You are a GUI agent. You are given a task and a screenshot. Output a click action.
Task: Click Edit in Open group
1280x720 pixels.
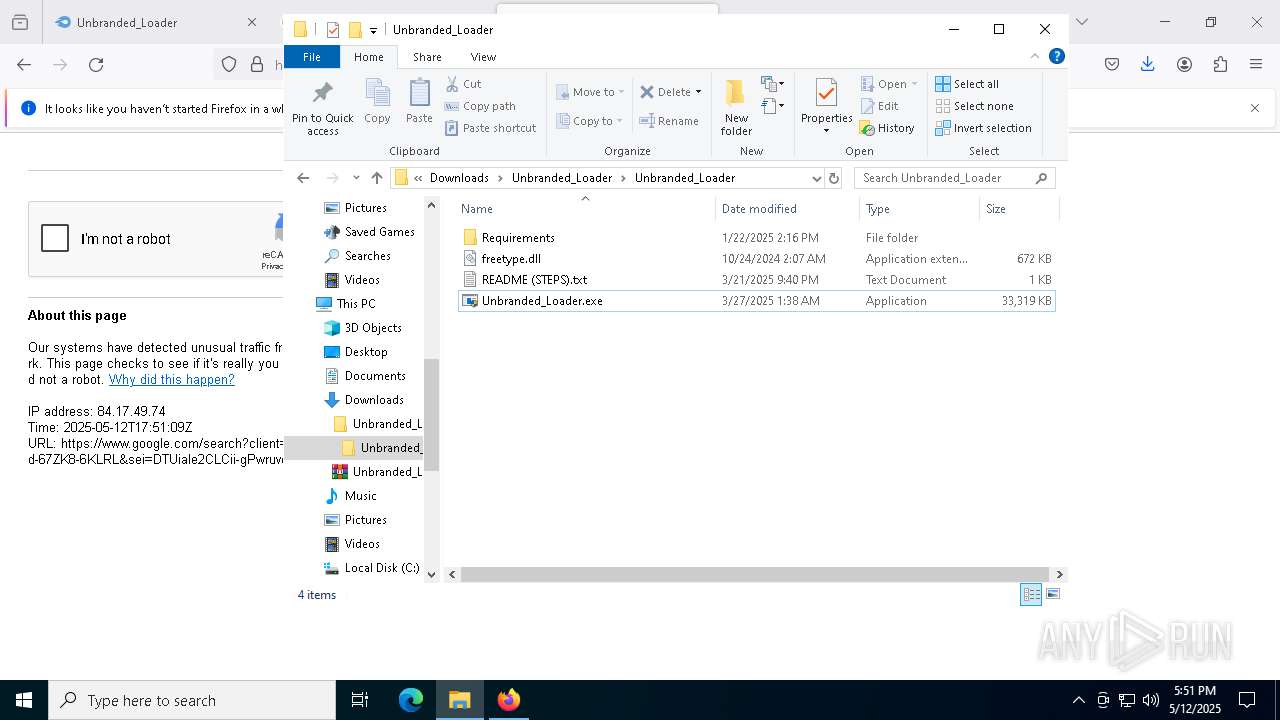[x=879, y=106]
